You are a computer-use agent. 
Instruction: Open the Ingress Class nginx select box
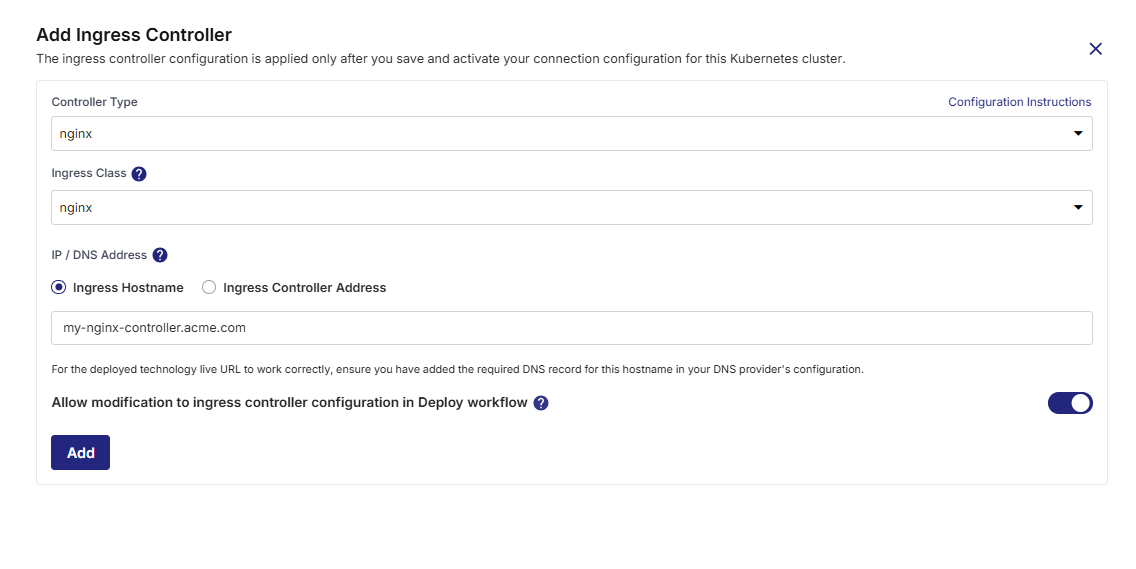(x=572, y=207)
